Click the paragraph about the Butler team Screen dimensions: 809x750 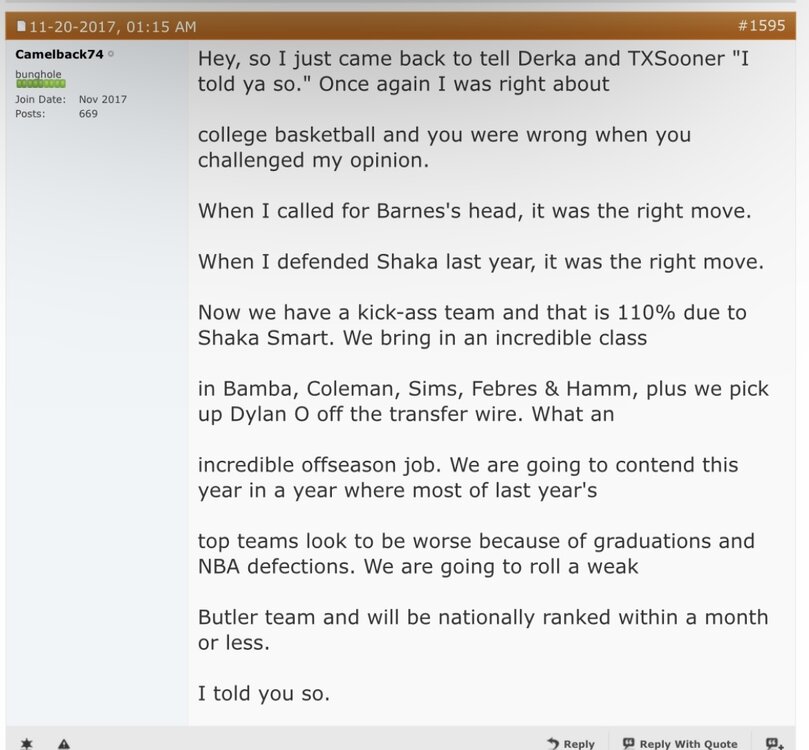coord(482,629)
